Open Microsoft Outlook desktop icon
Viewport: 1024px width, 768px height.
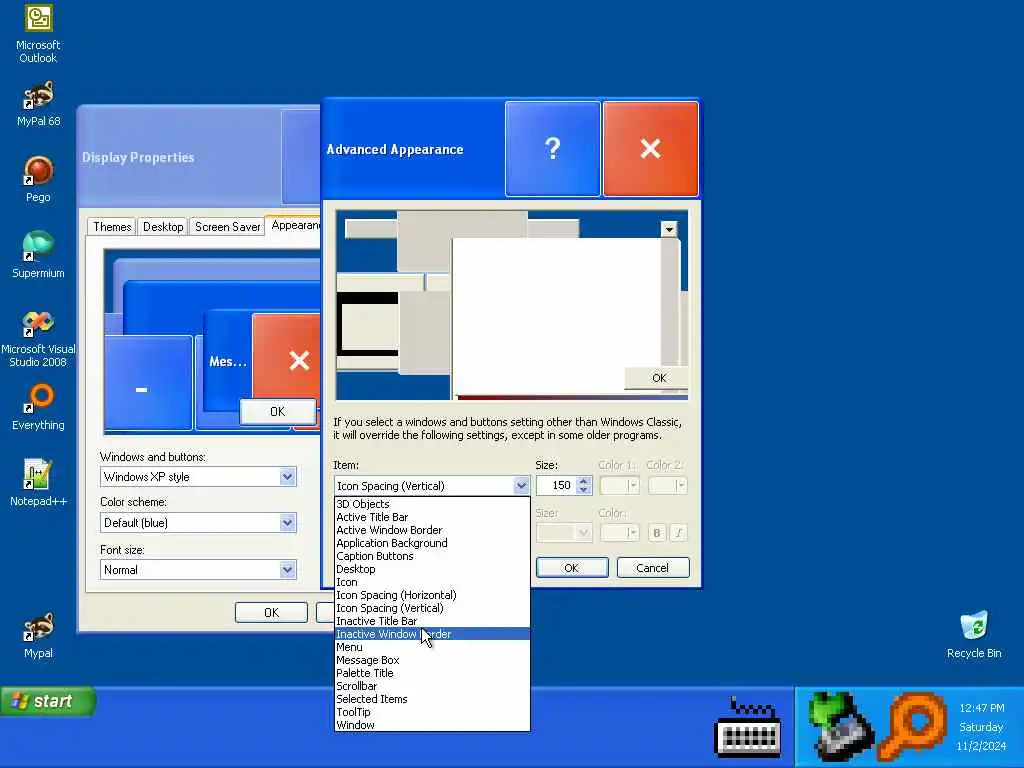[x=38, y=33]
